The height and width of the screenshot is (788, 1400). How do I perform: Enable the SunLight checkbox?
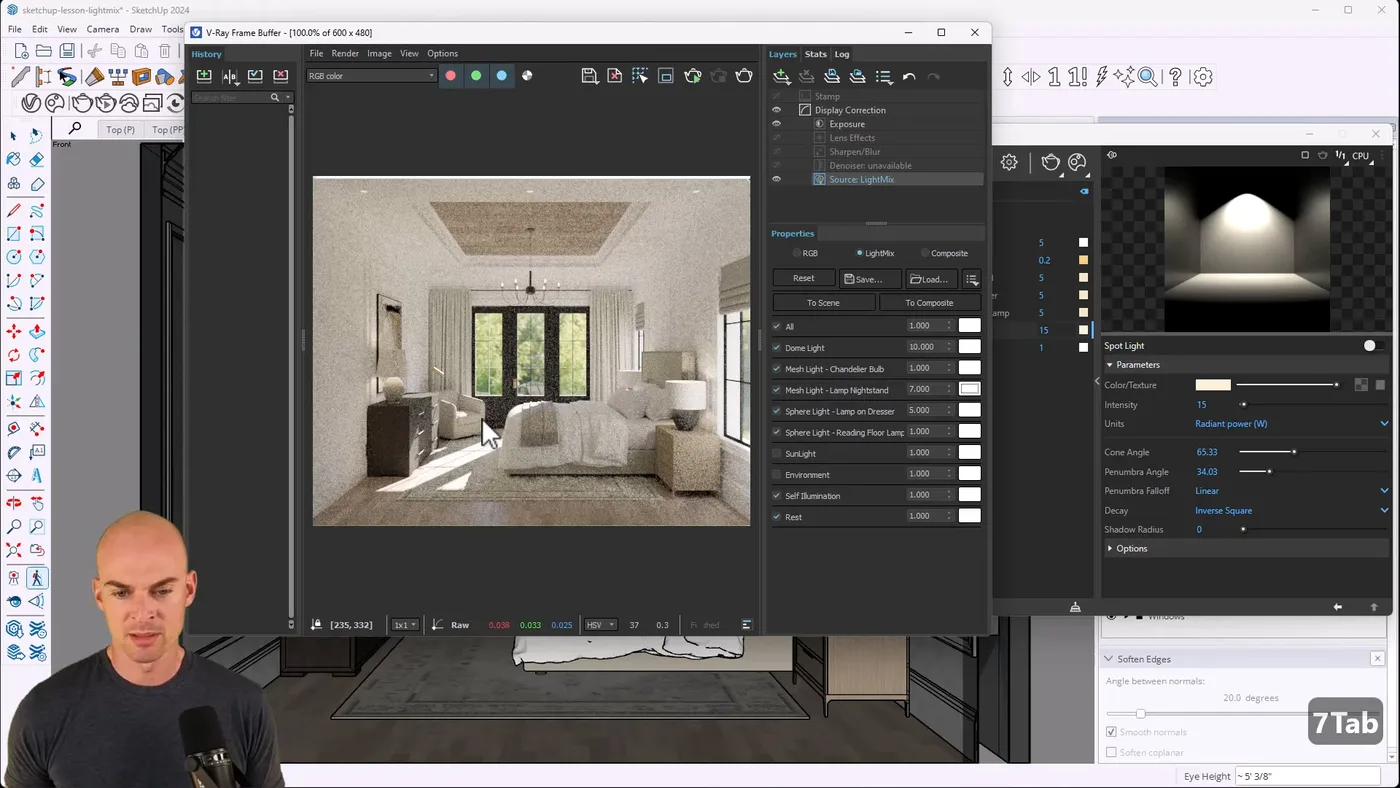[776, 453]
